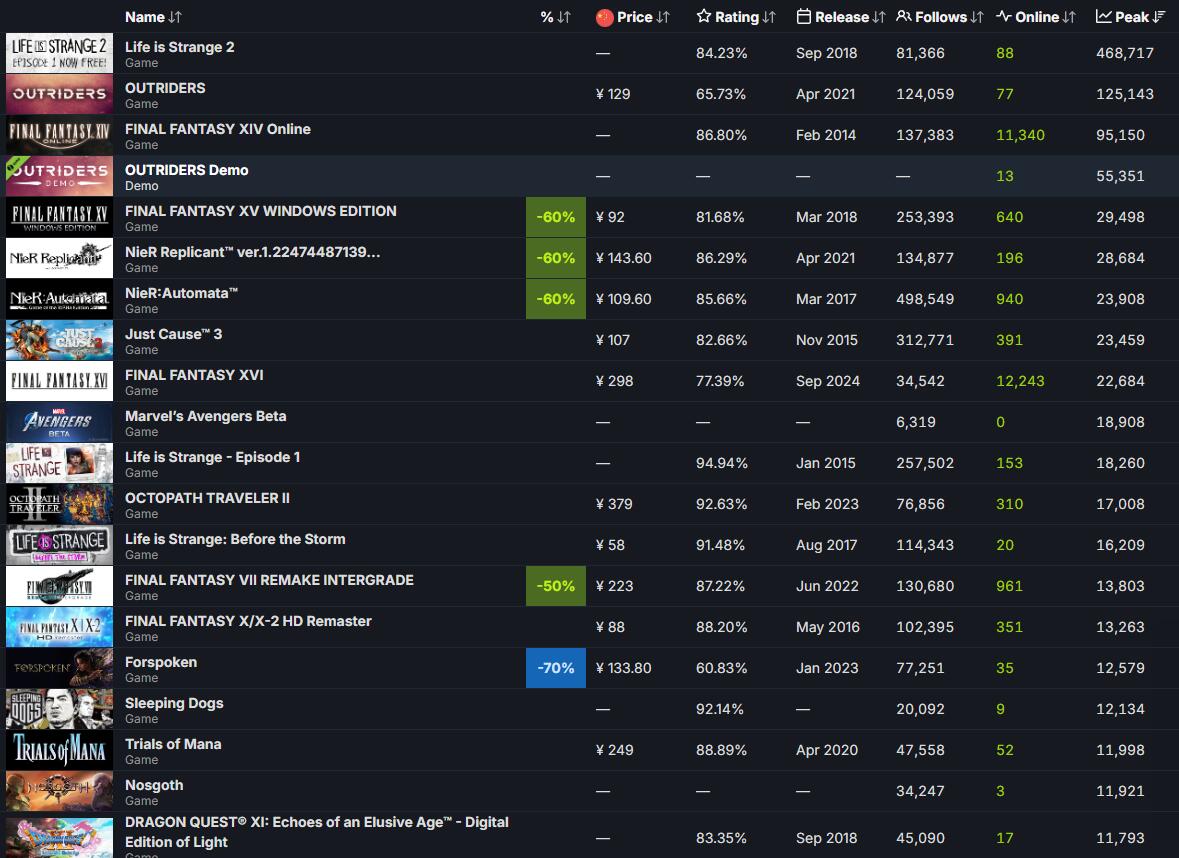Image resolution: width=1179 pixels, height=858 pixels.
Task: Click the star icon in Rating header
Action: (x=704, y=17)
